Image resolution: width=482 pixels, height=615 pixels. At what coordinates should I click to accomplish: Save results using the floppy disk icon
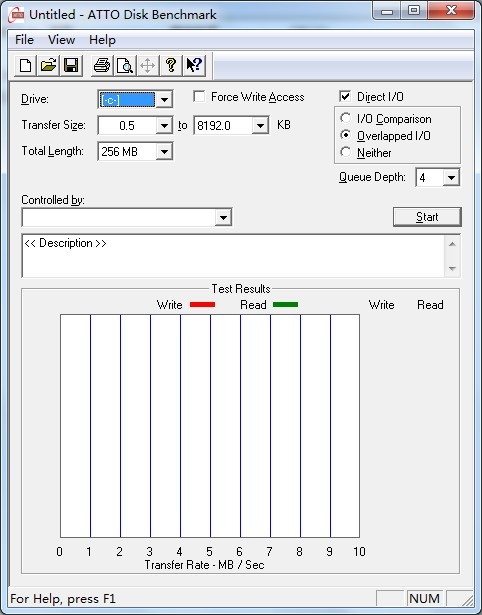coord(71,65)
